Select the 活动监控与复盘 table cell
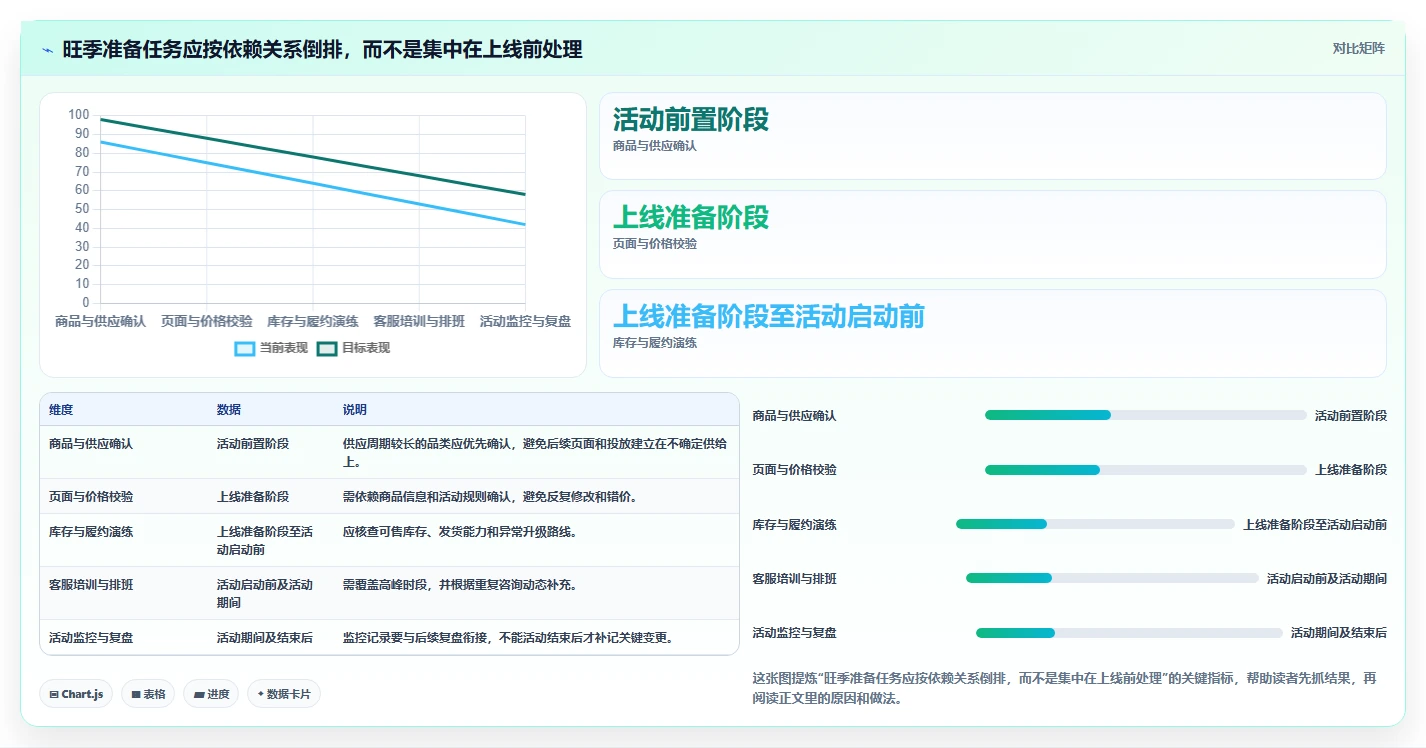The image size is (1426, 748). pyautogui.click(x=124, y=637)
